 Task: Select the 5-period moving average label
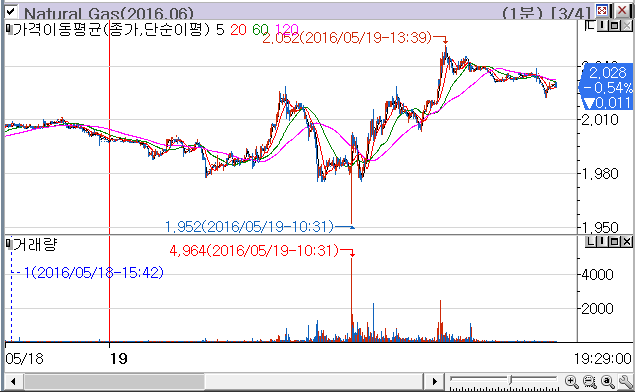220,30
